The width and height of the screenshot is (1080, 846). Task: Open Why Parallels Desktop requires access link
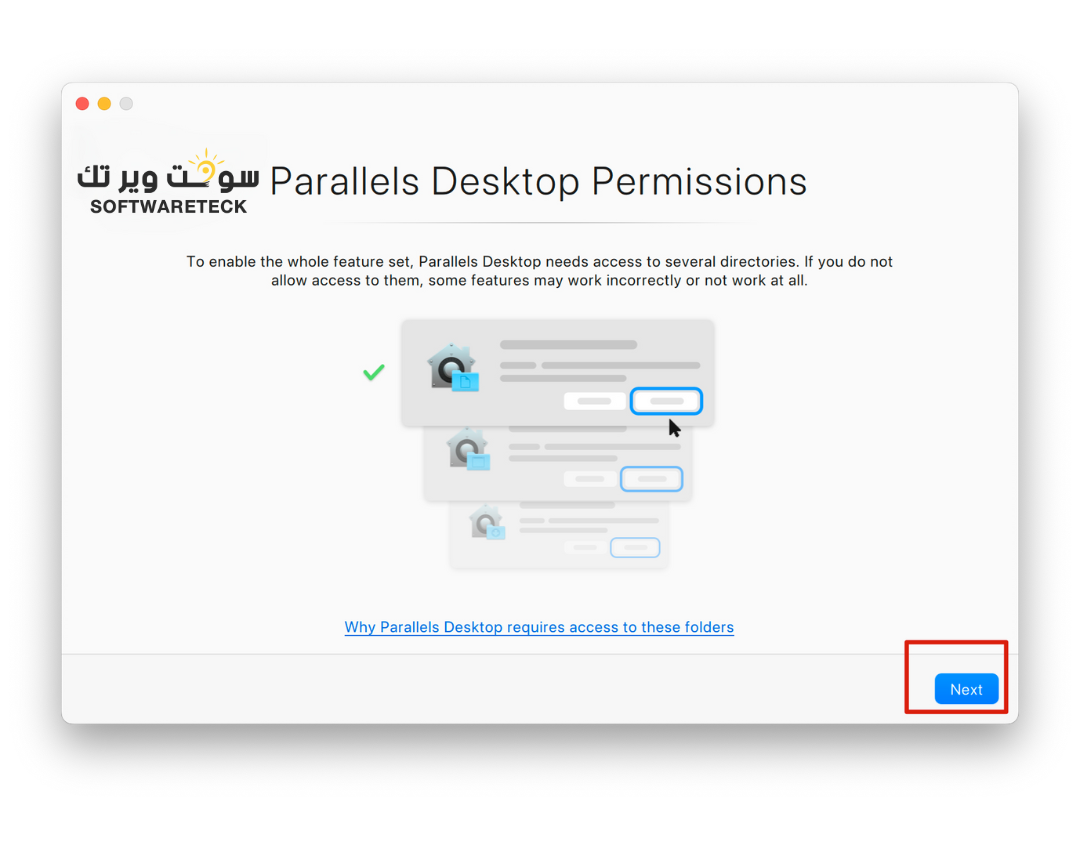pos(539,627)
